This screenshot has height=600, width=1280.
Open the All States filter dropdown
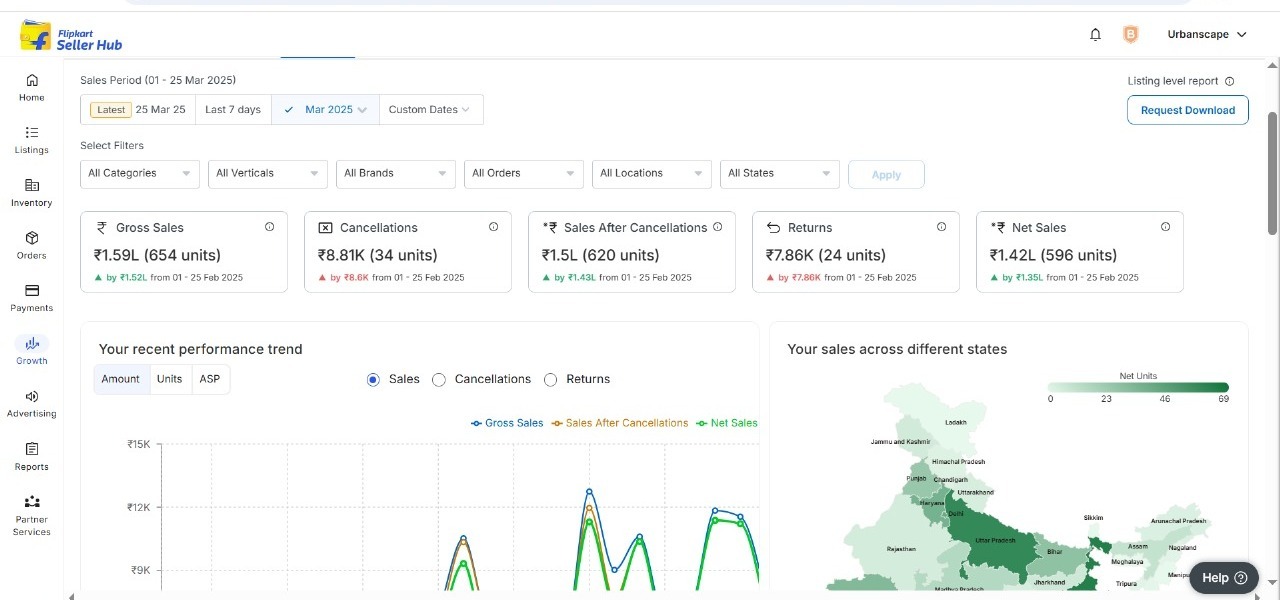(x=780, y=174)
